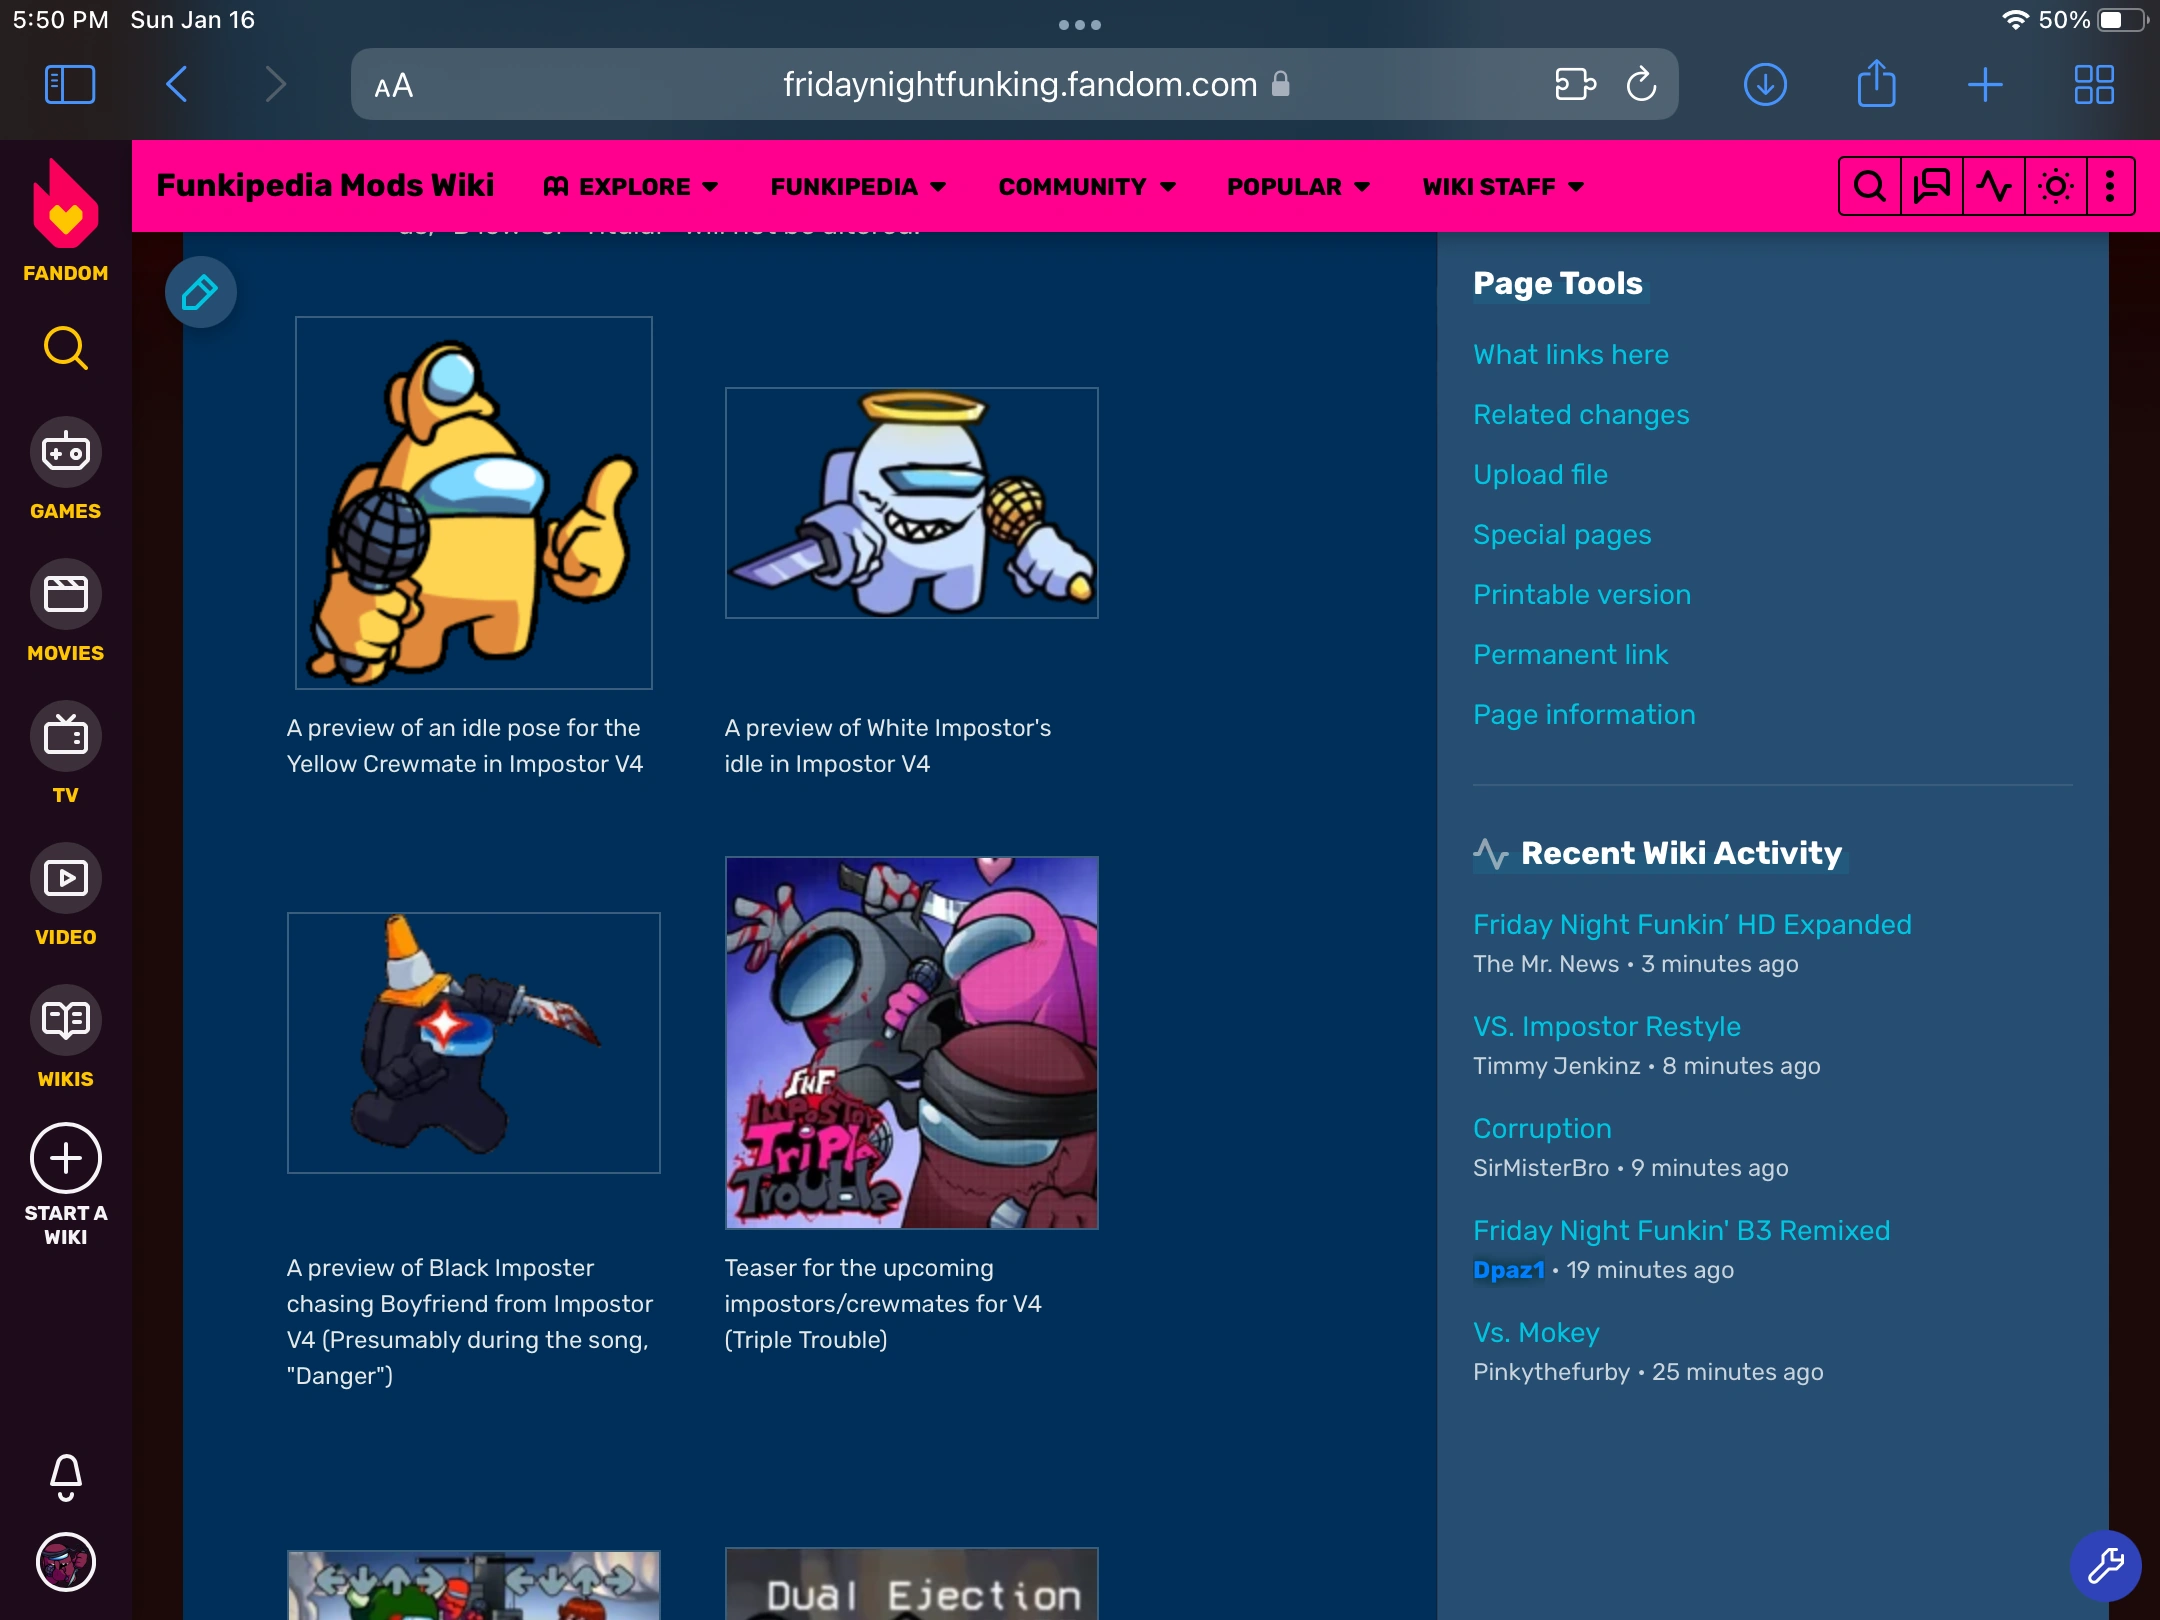Open the Funkipedia menu item
Viewport: 2160px width, 1620px height.
point(858,187)
